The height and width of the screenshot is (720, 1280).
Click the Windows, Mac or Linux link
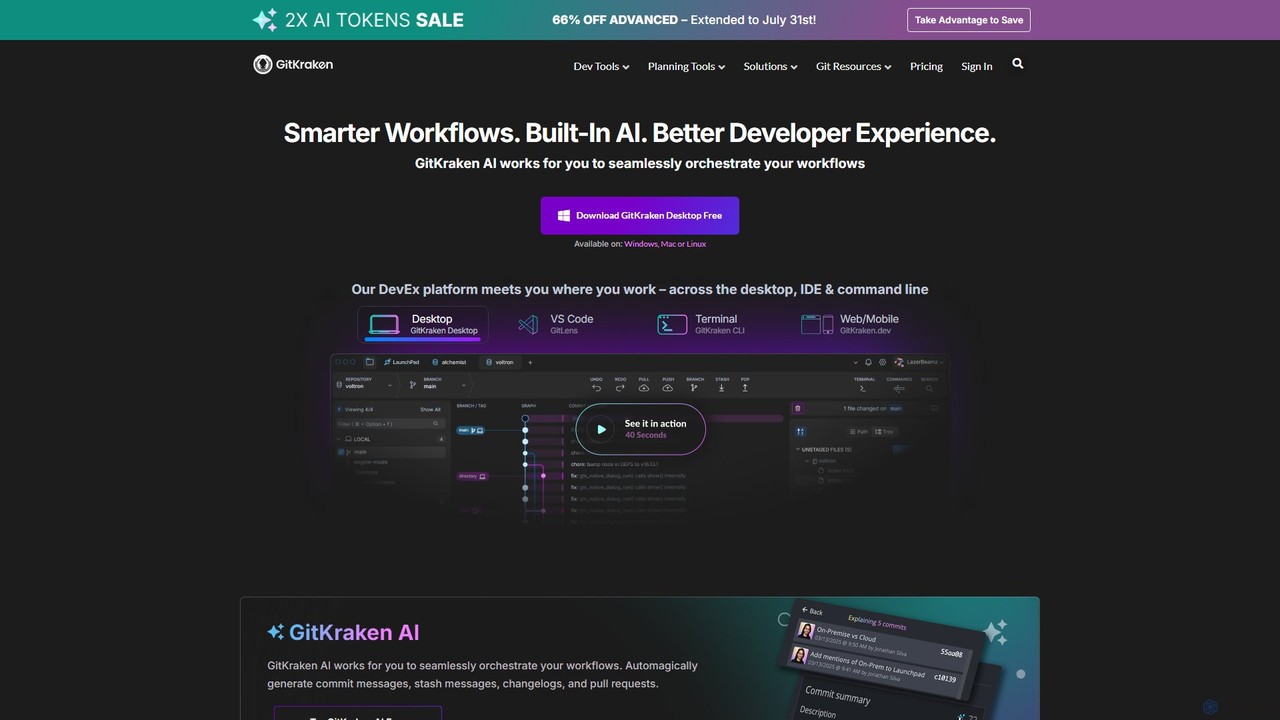pos(665,244)
